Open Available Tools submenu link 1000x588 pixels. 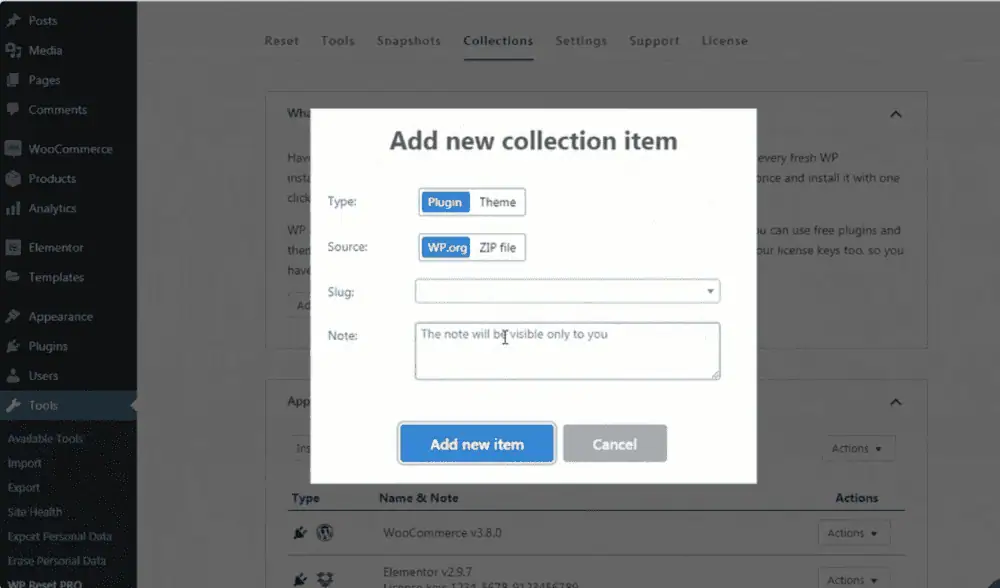click(45, 439)
